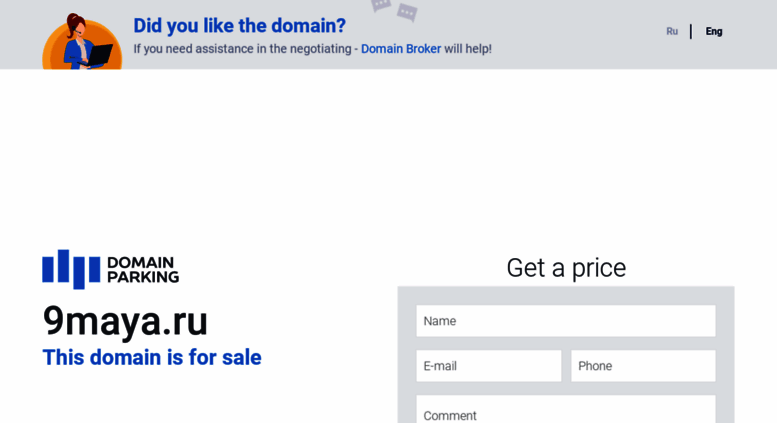This screenshot has height=423, width=777.
Task: Open the Domain Broker link
Action: pyautogui.click(x=401, y=49)
